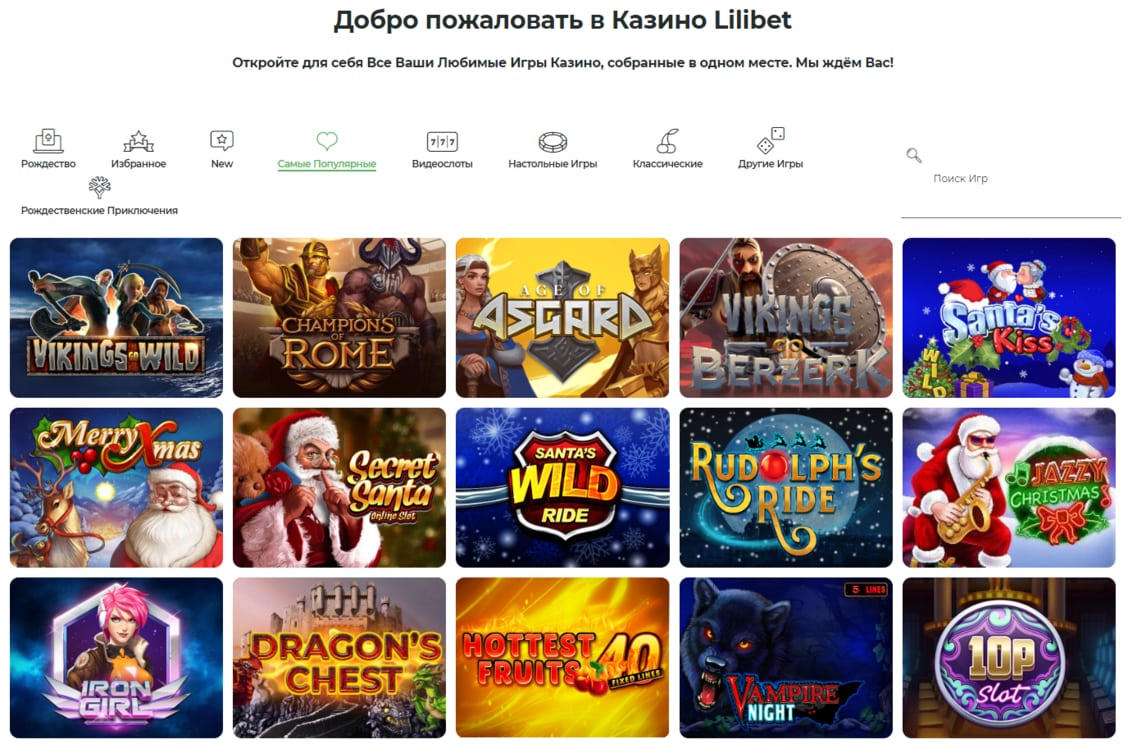1128x753 pixels.
Task: Switch to the Самые Популярные tab label
Action: tap(327, 164)
